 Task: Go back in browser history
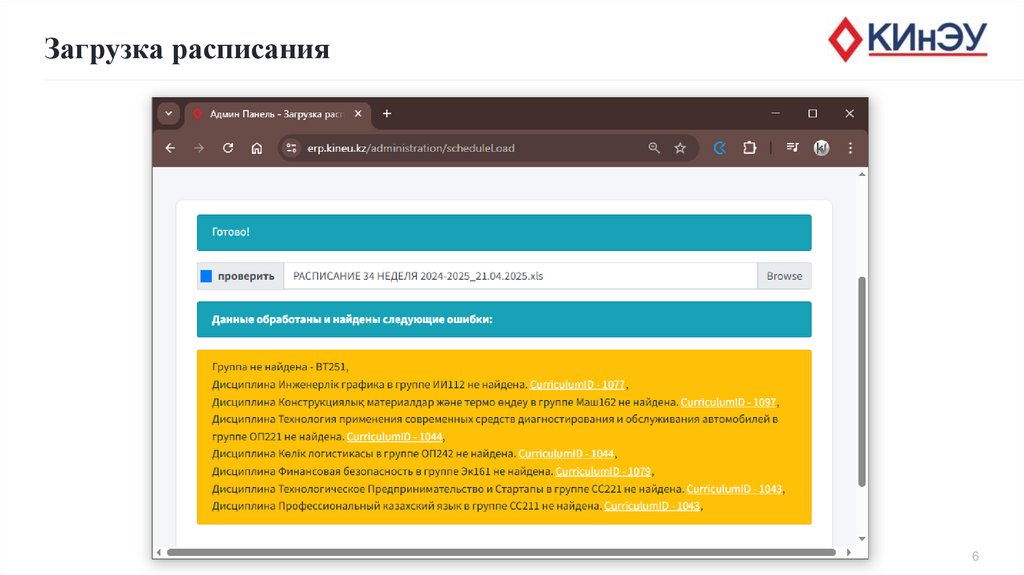click(170, 148)
